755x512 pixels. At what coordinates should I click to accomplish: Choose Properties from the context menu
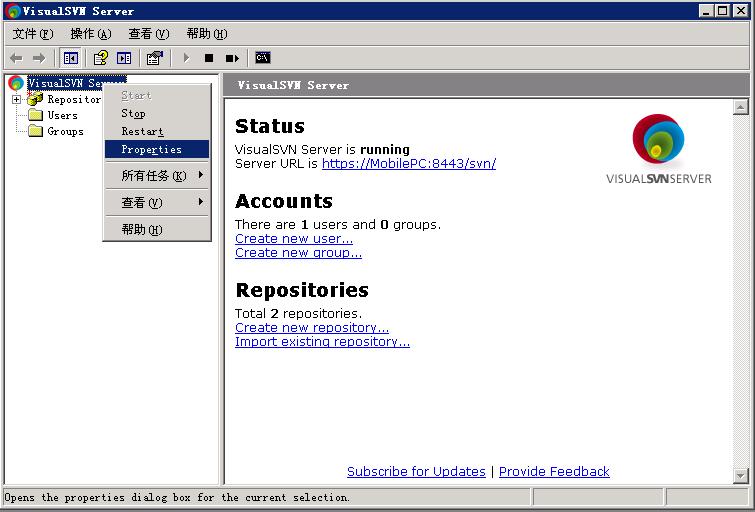(x=157, y=149)
